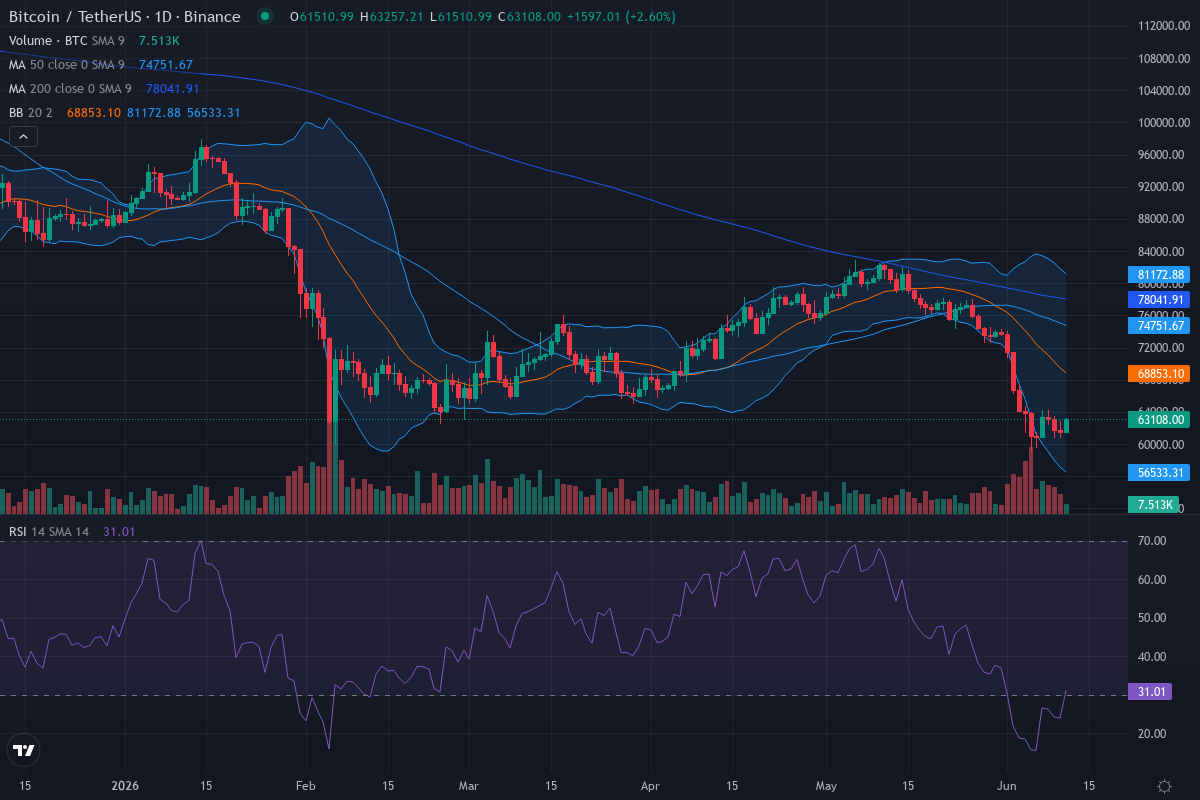Viewport: 1200px width, 800px height.
Task: Click the 74751.67 MA 50 price label
Action: point(1160,325)
